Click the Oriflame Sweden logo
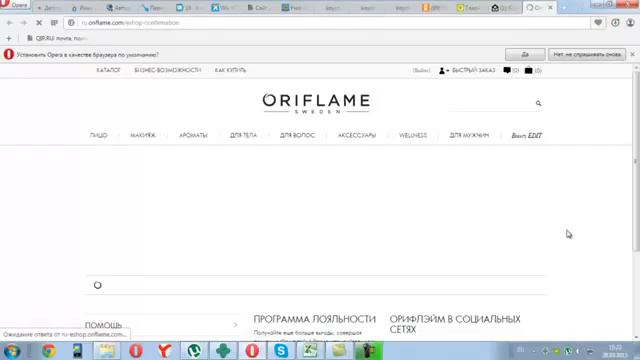Screen dimensions: 640x360 click(316, 103)
